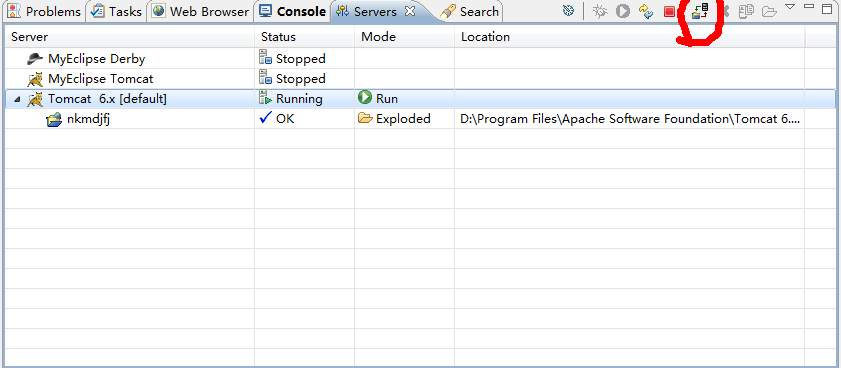The width and height of the screenshot is (841, 368).
Task: Click the Tasks tab checklist icon
Action: pos(98,11)
